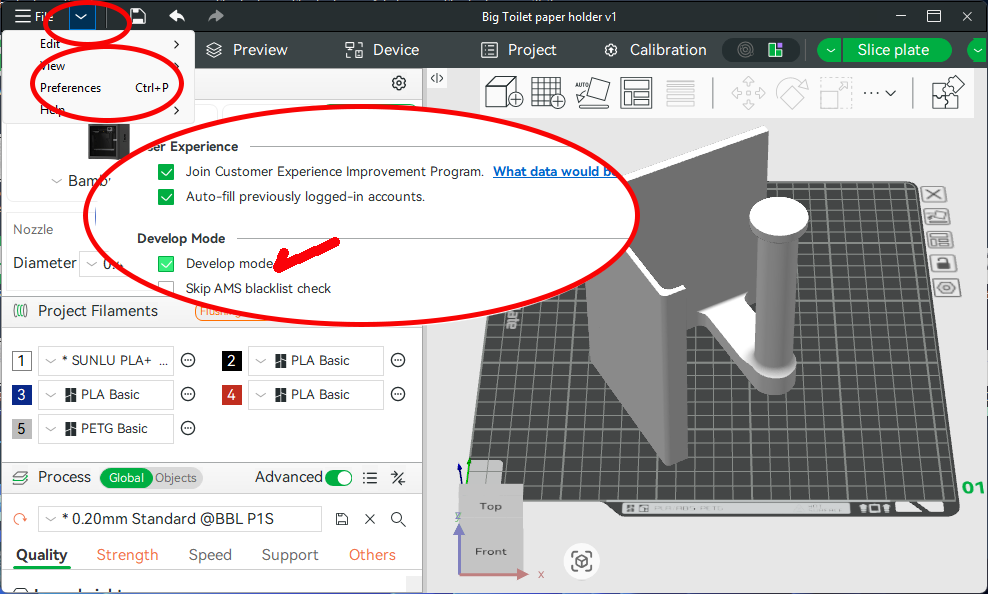The height and width of the screenshot is (594, 988).
Task: Select Preferences from the File menu
Action: click(x=70, y=88)
